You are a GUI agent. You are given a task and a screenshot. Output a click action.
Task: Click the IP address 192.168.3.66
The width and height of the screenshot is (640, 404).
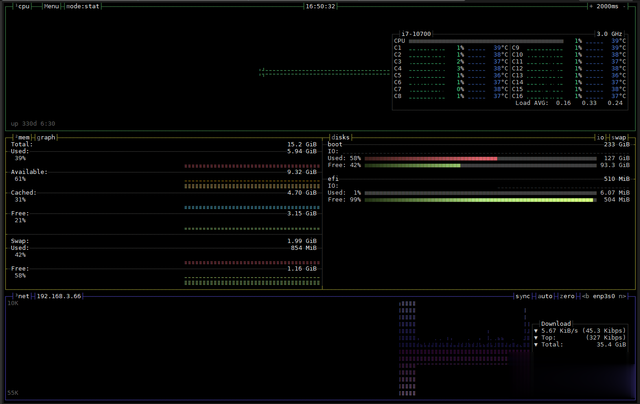[59, 296]
